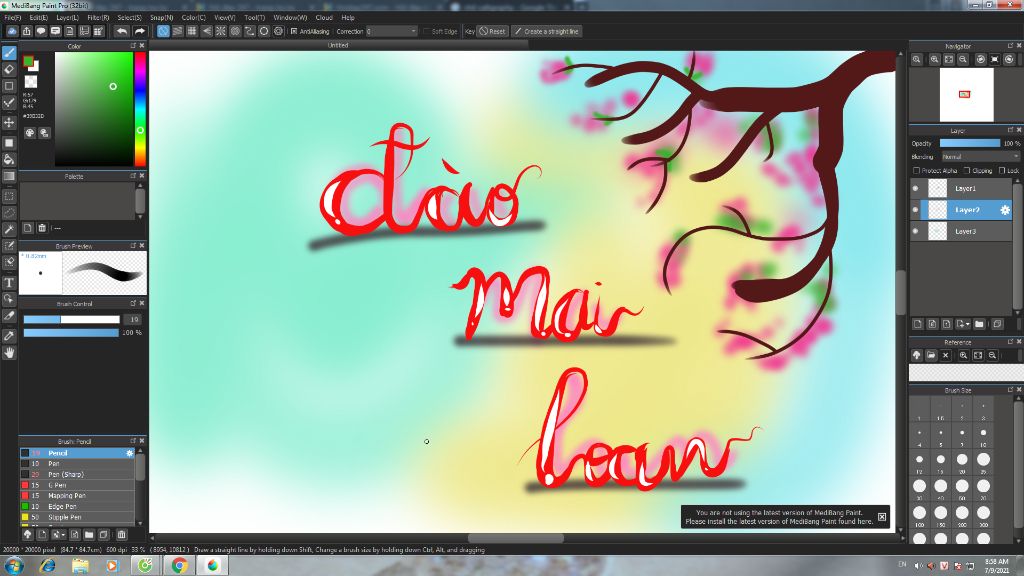
Task: Click the foreground color swatch
Action: point(28,61)
